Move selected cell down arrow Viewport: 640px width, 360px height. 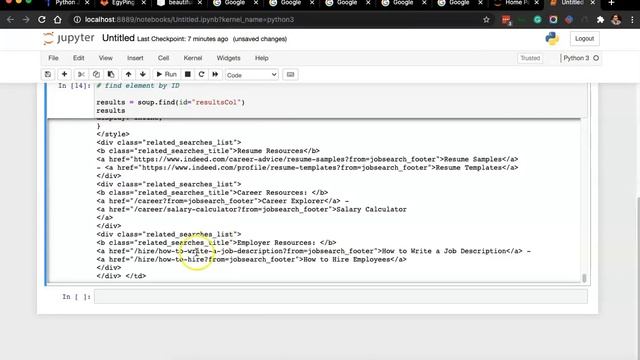pos(142,74)
